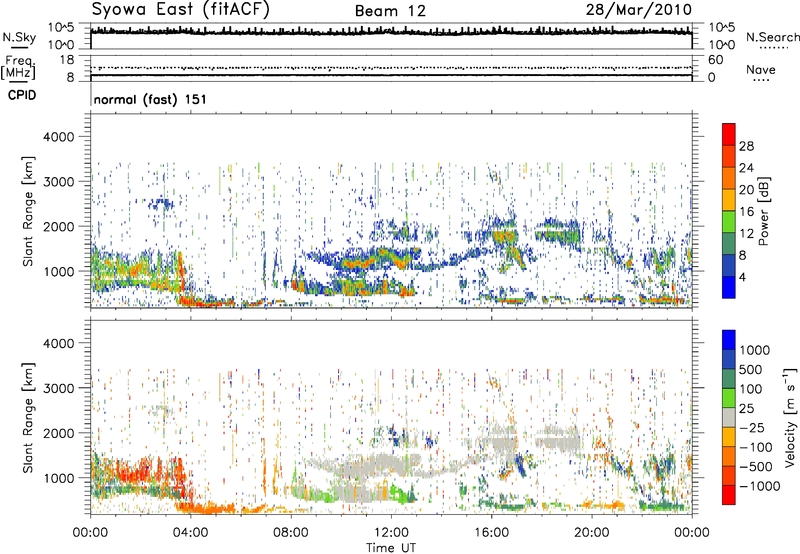This screenshot has height=554, width=800.
Task: Click the '2000' tick on the velocity panel
Action: pyautogui.click(x=58, y=433)
